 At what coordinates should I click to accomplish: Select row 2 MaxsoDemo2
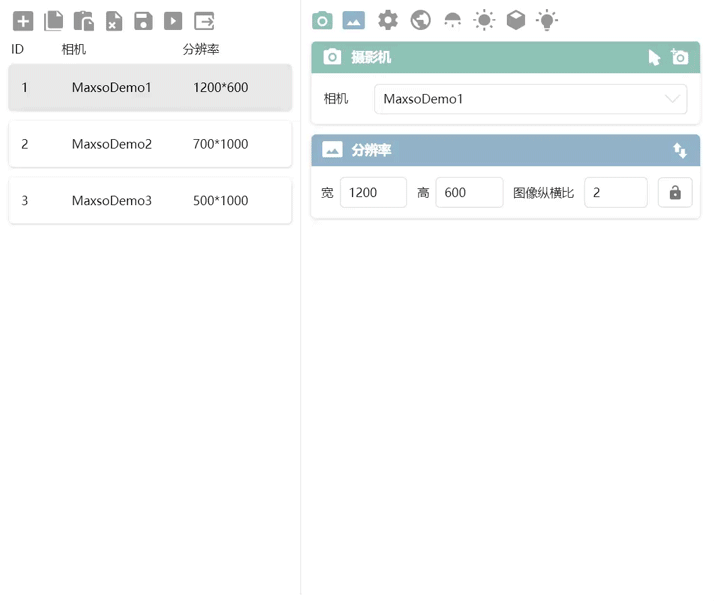(x=150, y=144)
